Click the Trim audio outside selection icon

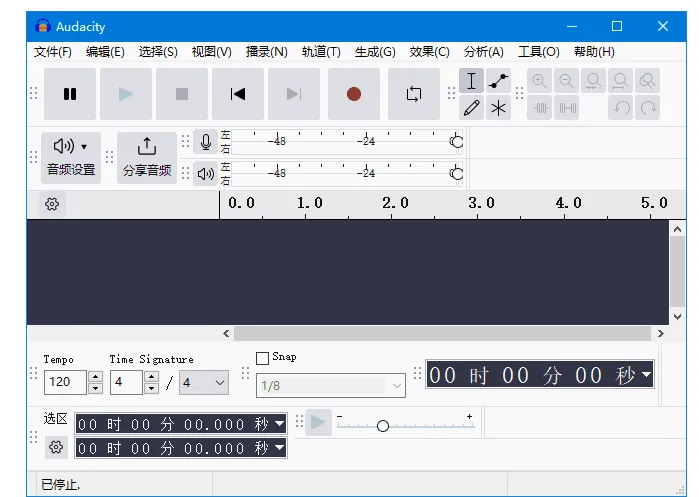(x=539, y=108)
